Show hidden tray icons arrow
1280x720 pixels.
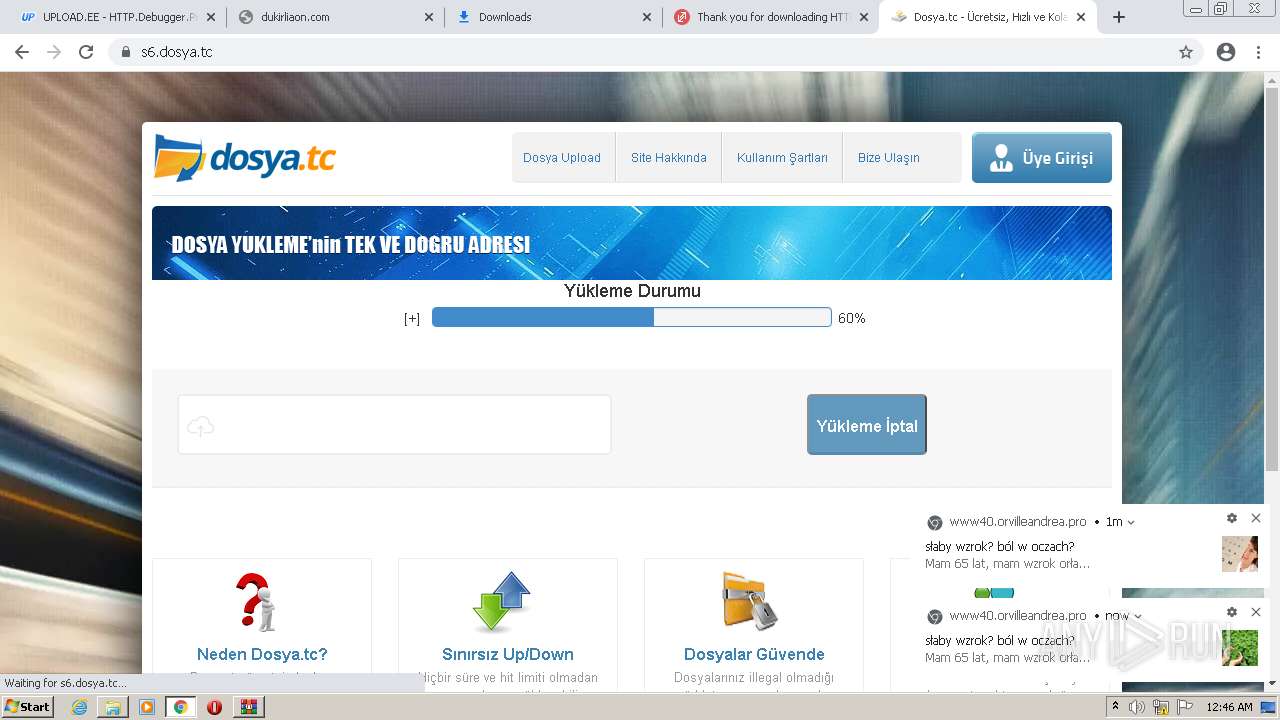1115,707
